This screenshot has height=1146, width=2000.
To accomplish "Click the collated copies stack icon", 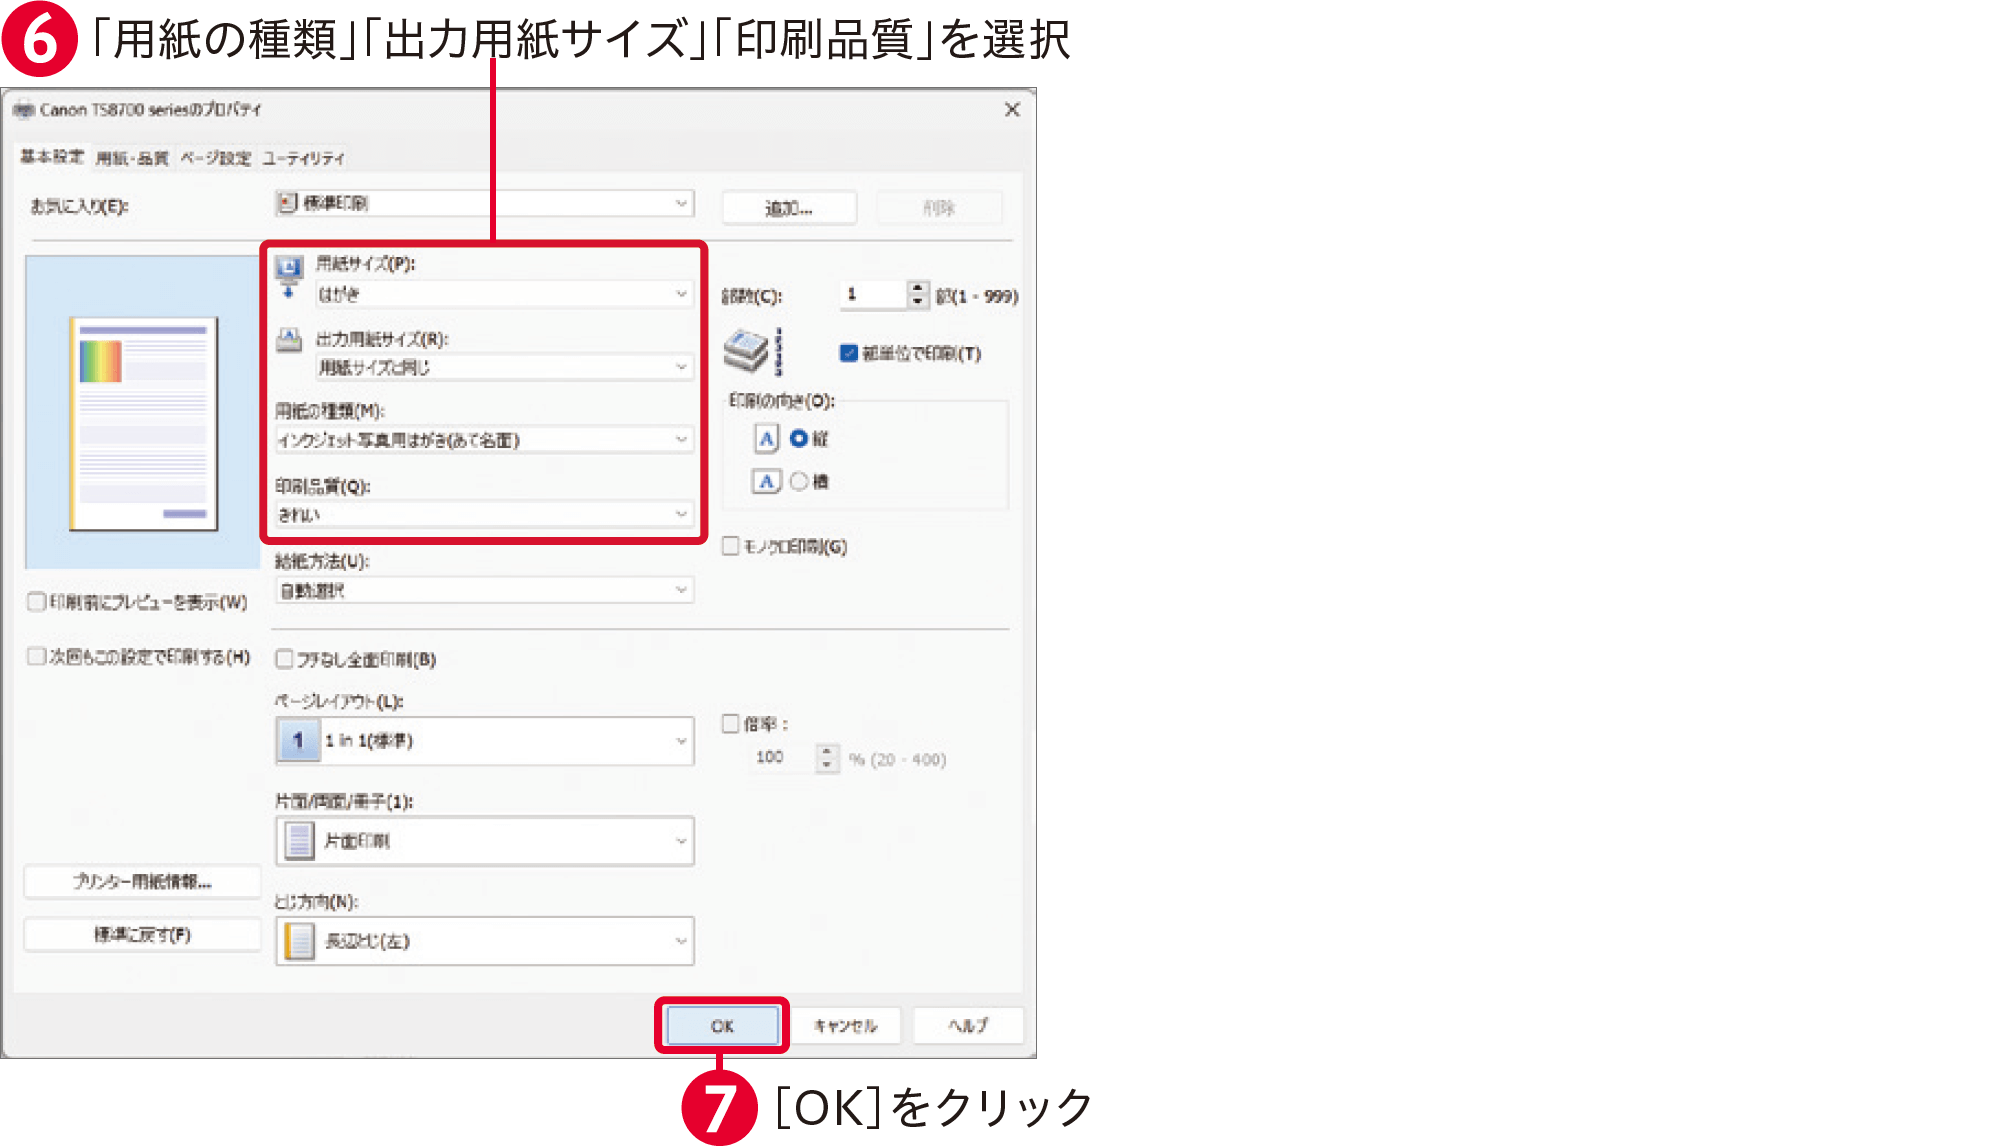I will click(753, 352).
